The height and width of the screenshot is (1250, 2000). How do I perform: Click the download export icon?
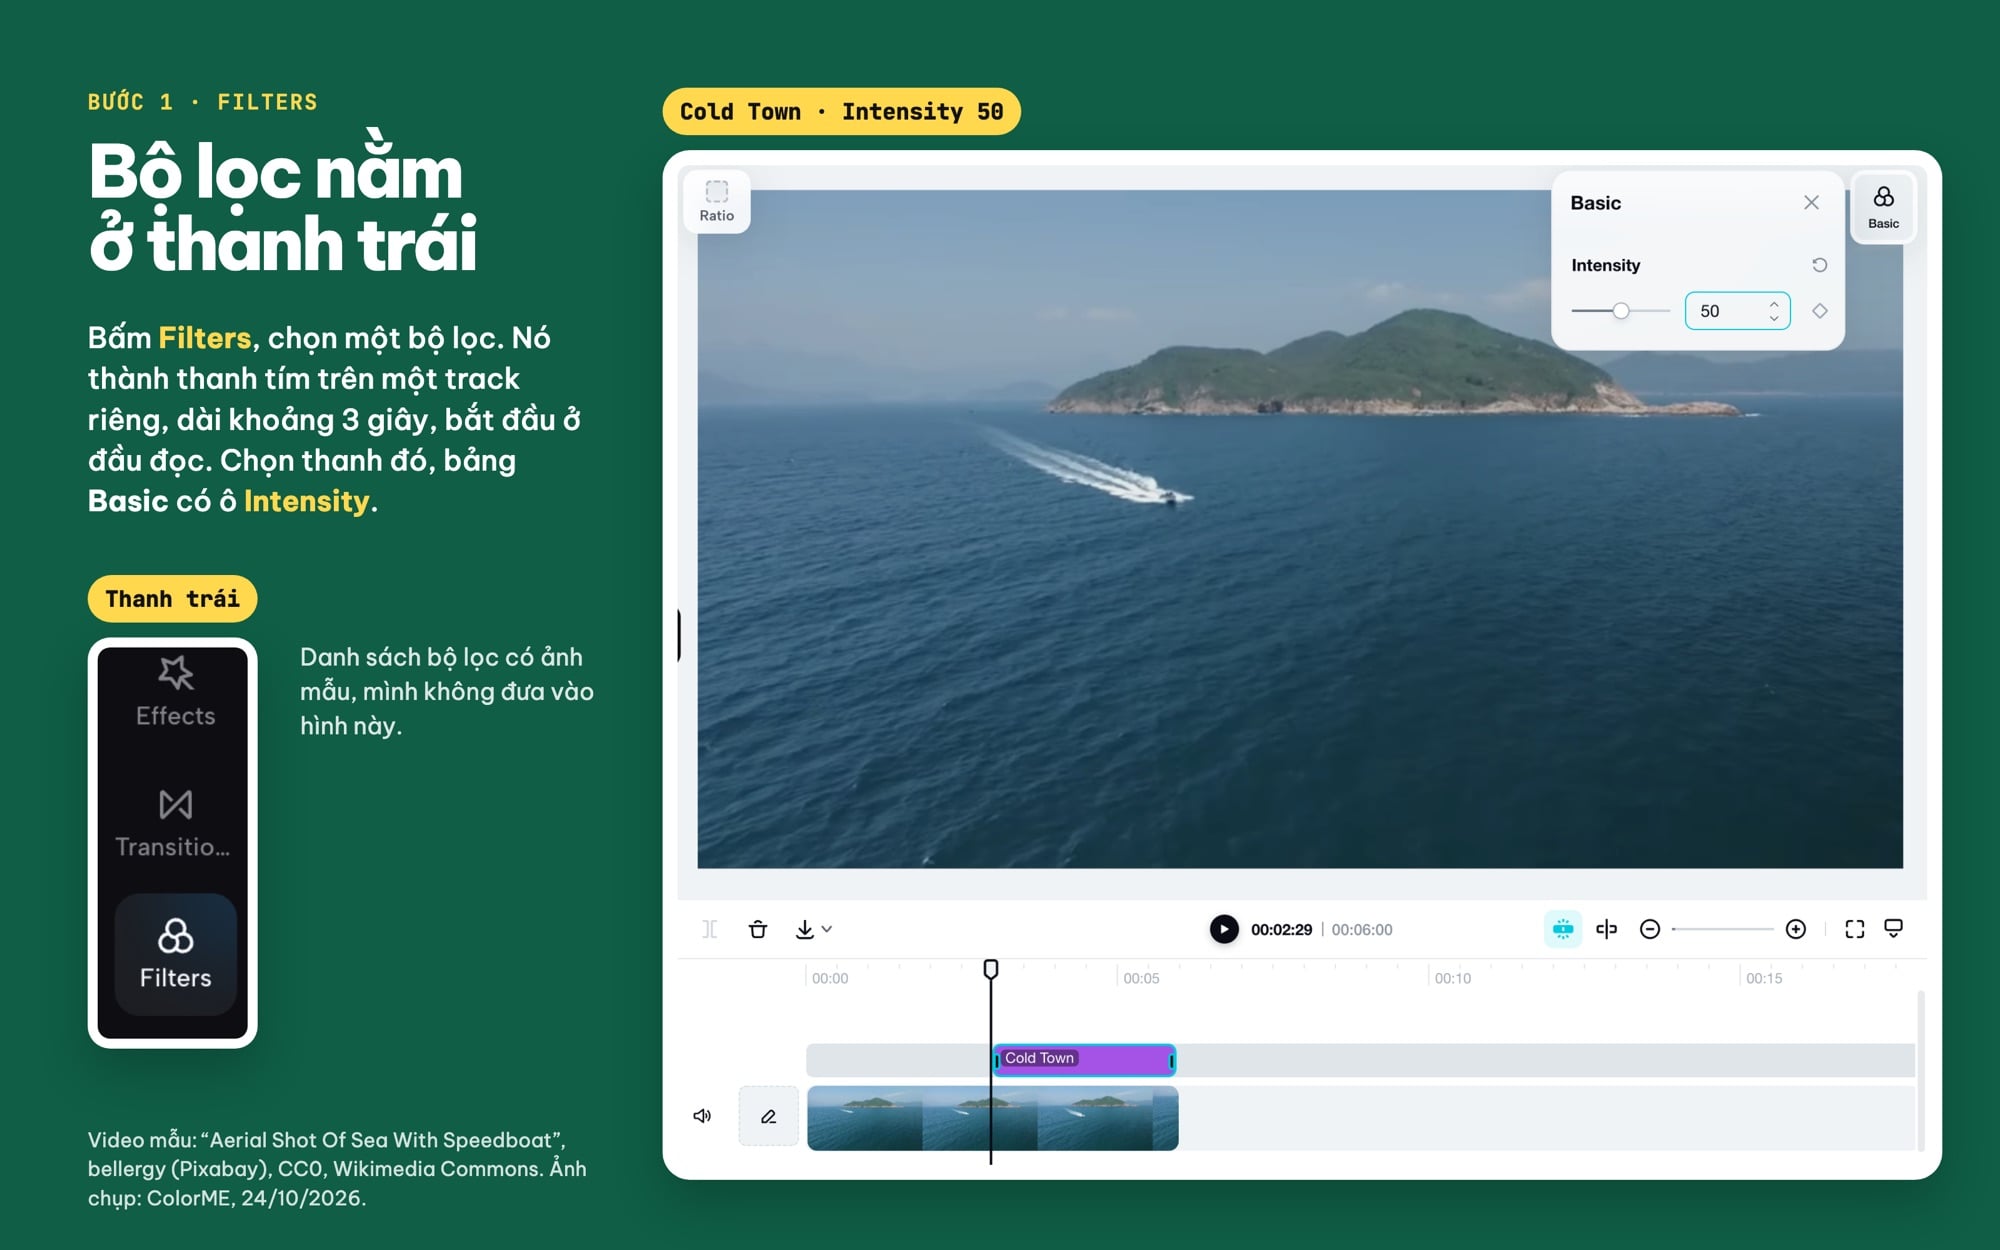click(804, 929)
